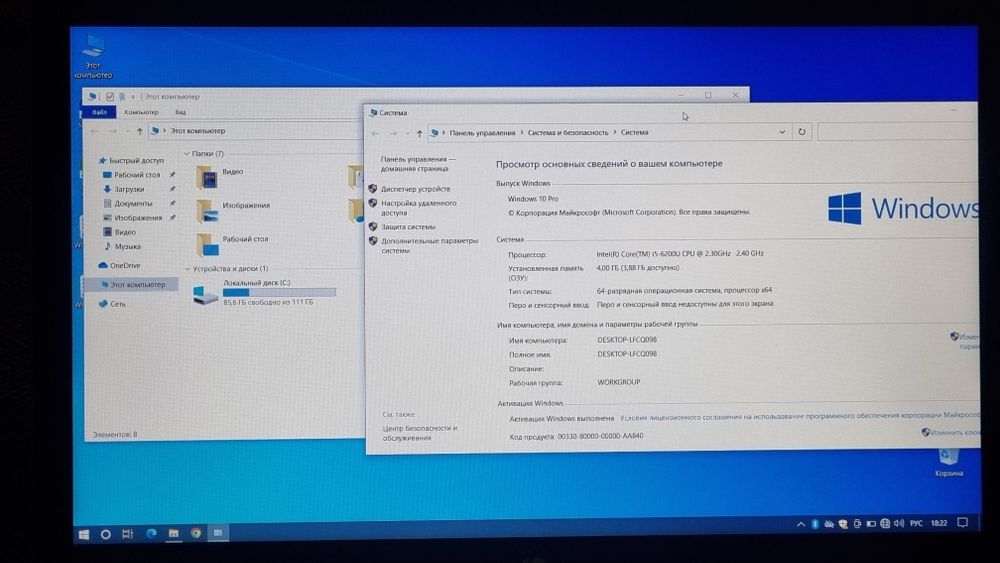The width and height of the screenshot is (1000, 563).
Task: Select Видео in navigation pane
Action: 125,232
